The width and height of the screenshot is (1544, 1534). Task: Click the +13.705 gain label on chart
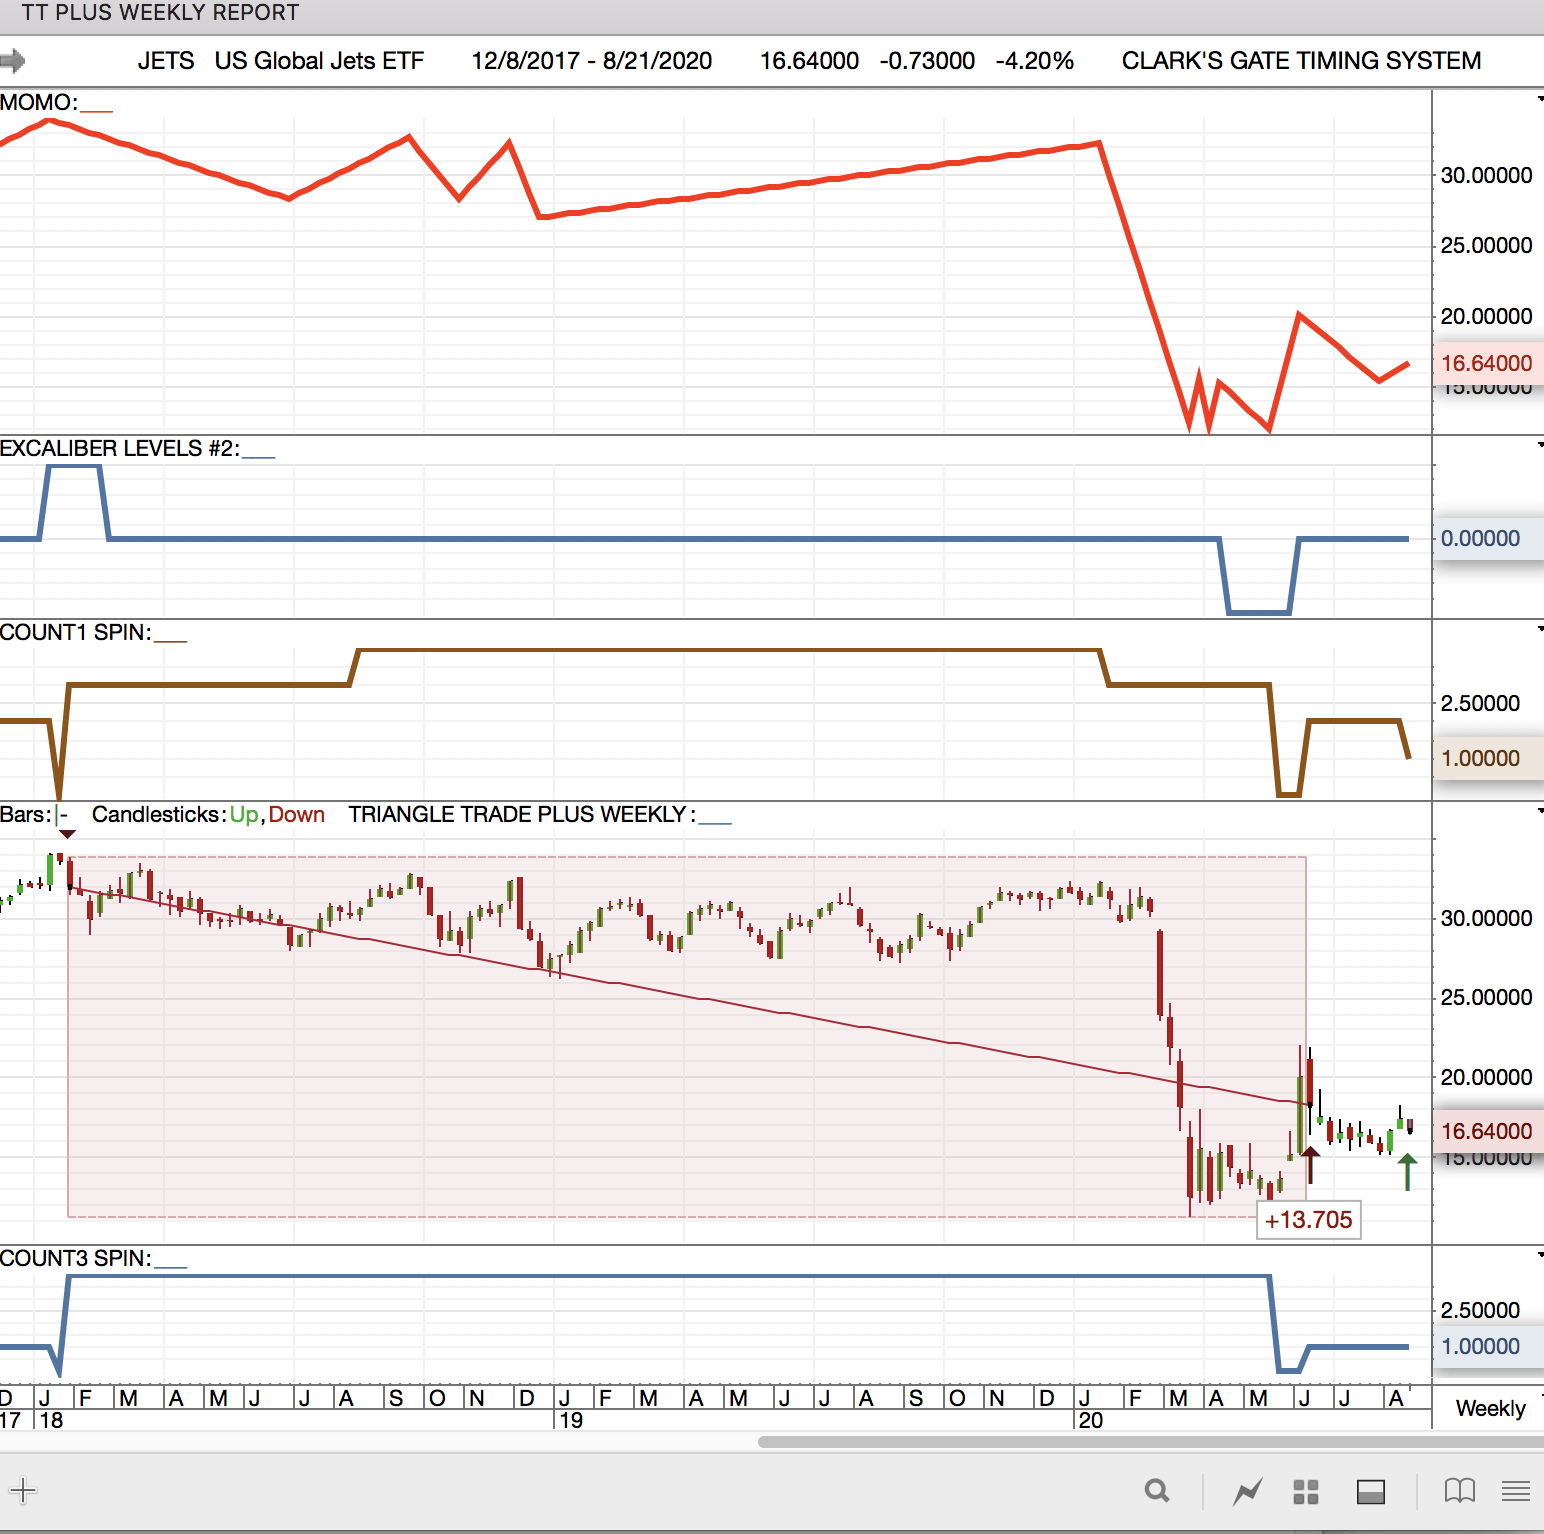pos(1308,1220)
